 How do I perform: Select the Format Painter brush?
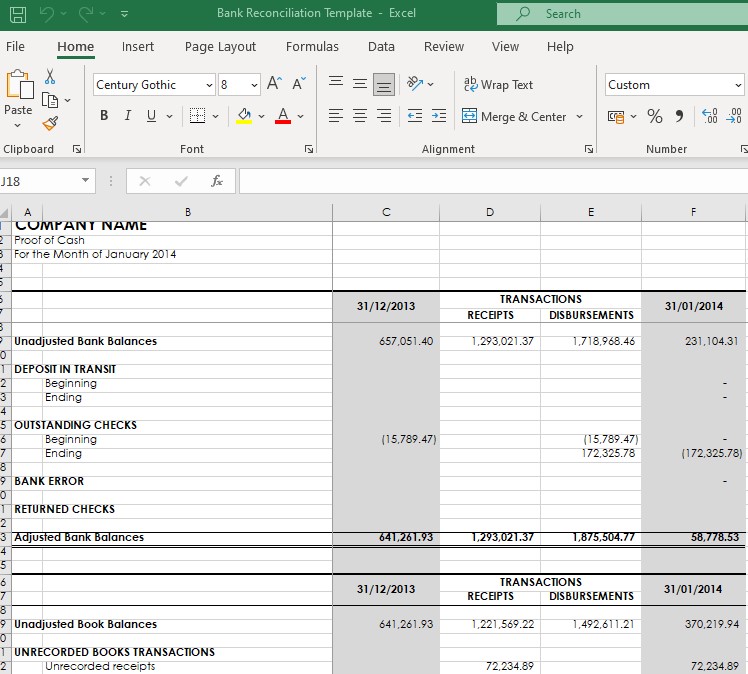tap(50, 121)
